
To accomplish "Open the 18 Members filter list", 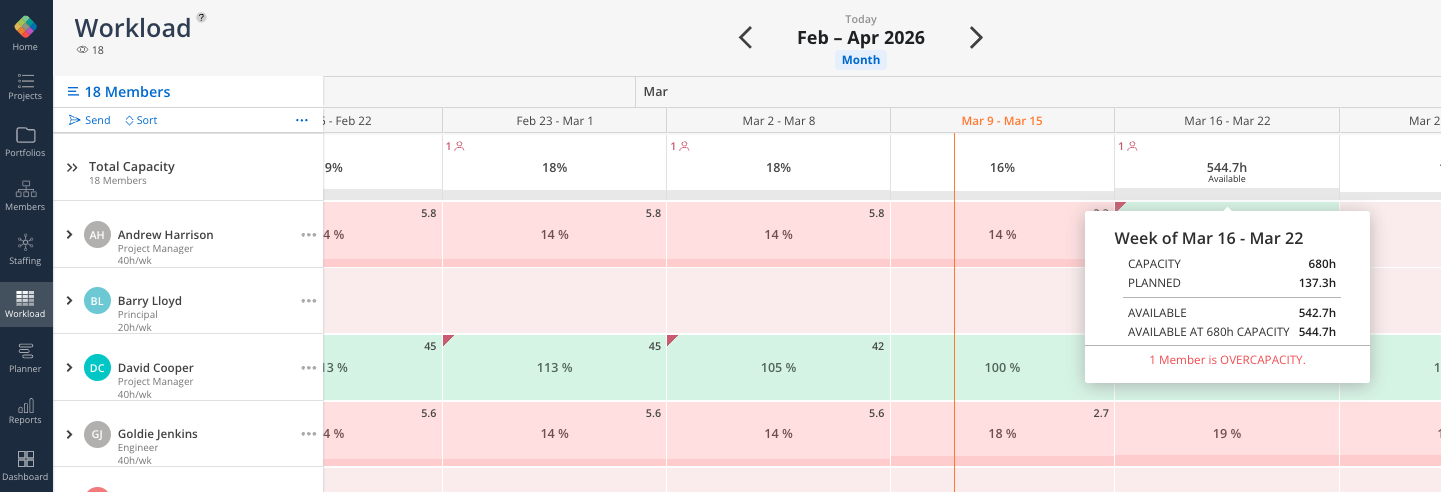I will click(x=119, y=92).
